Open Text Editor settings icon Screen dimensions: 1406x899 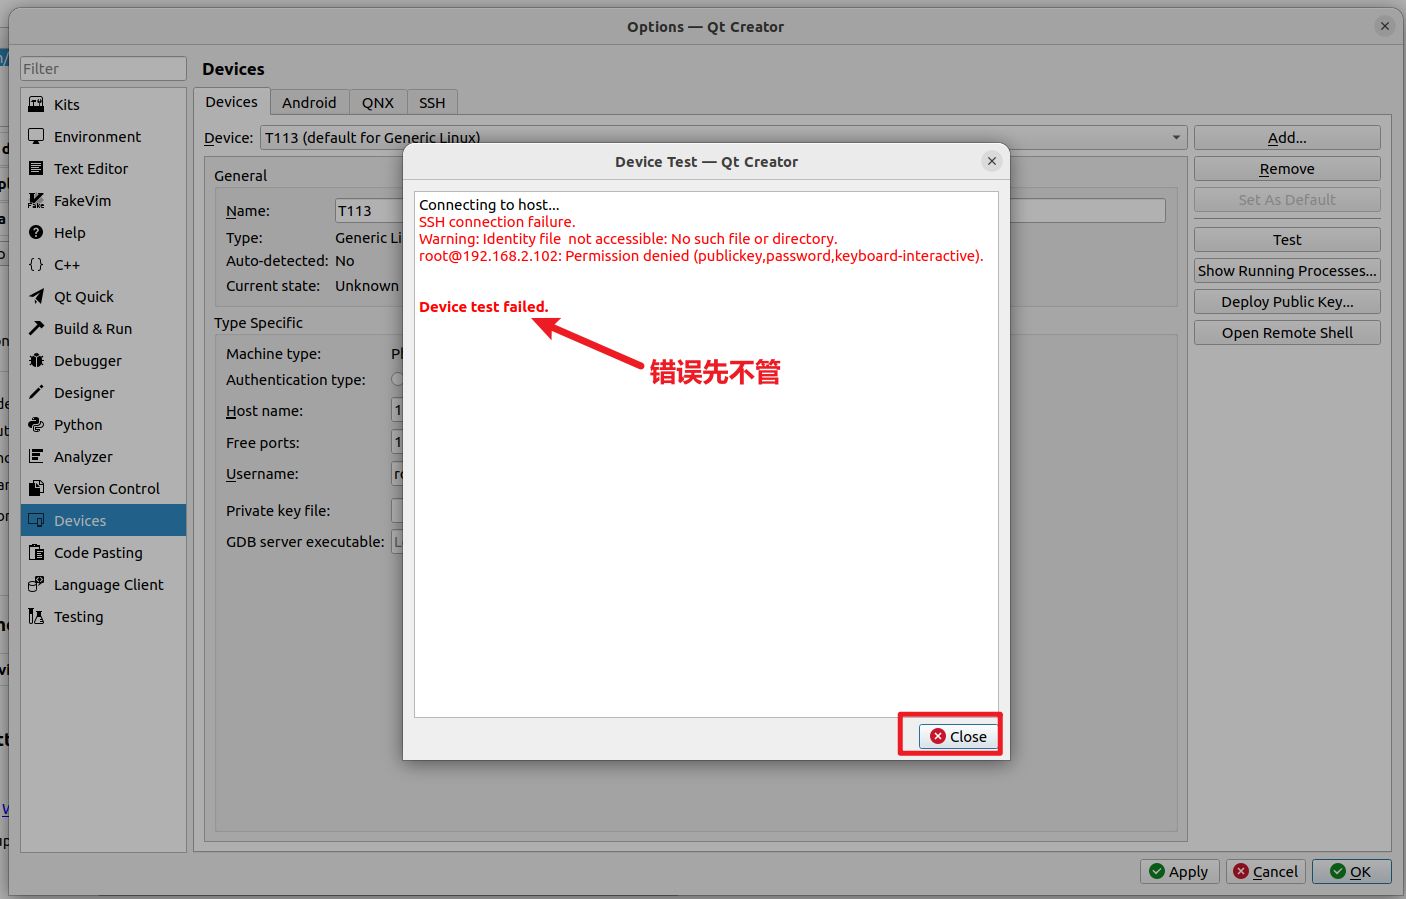point(36,168)
